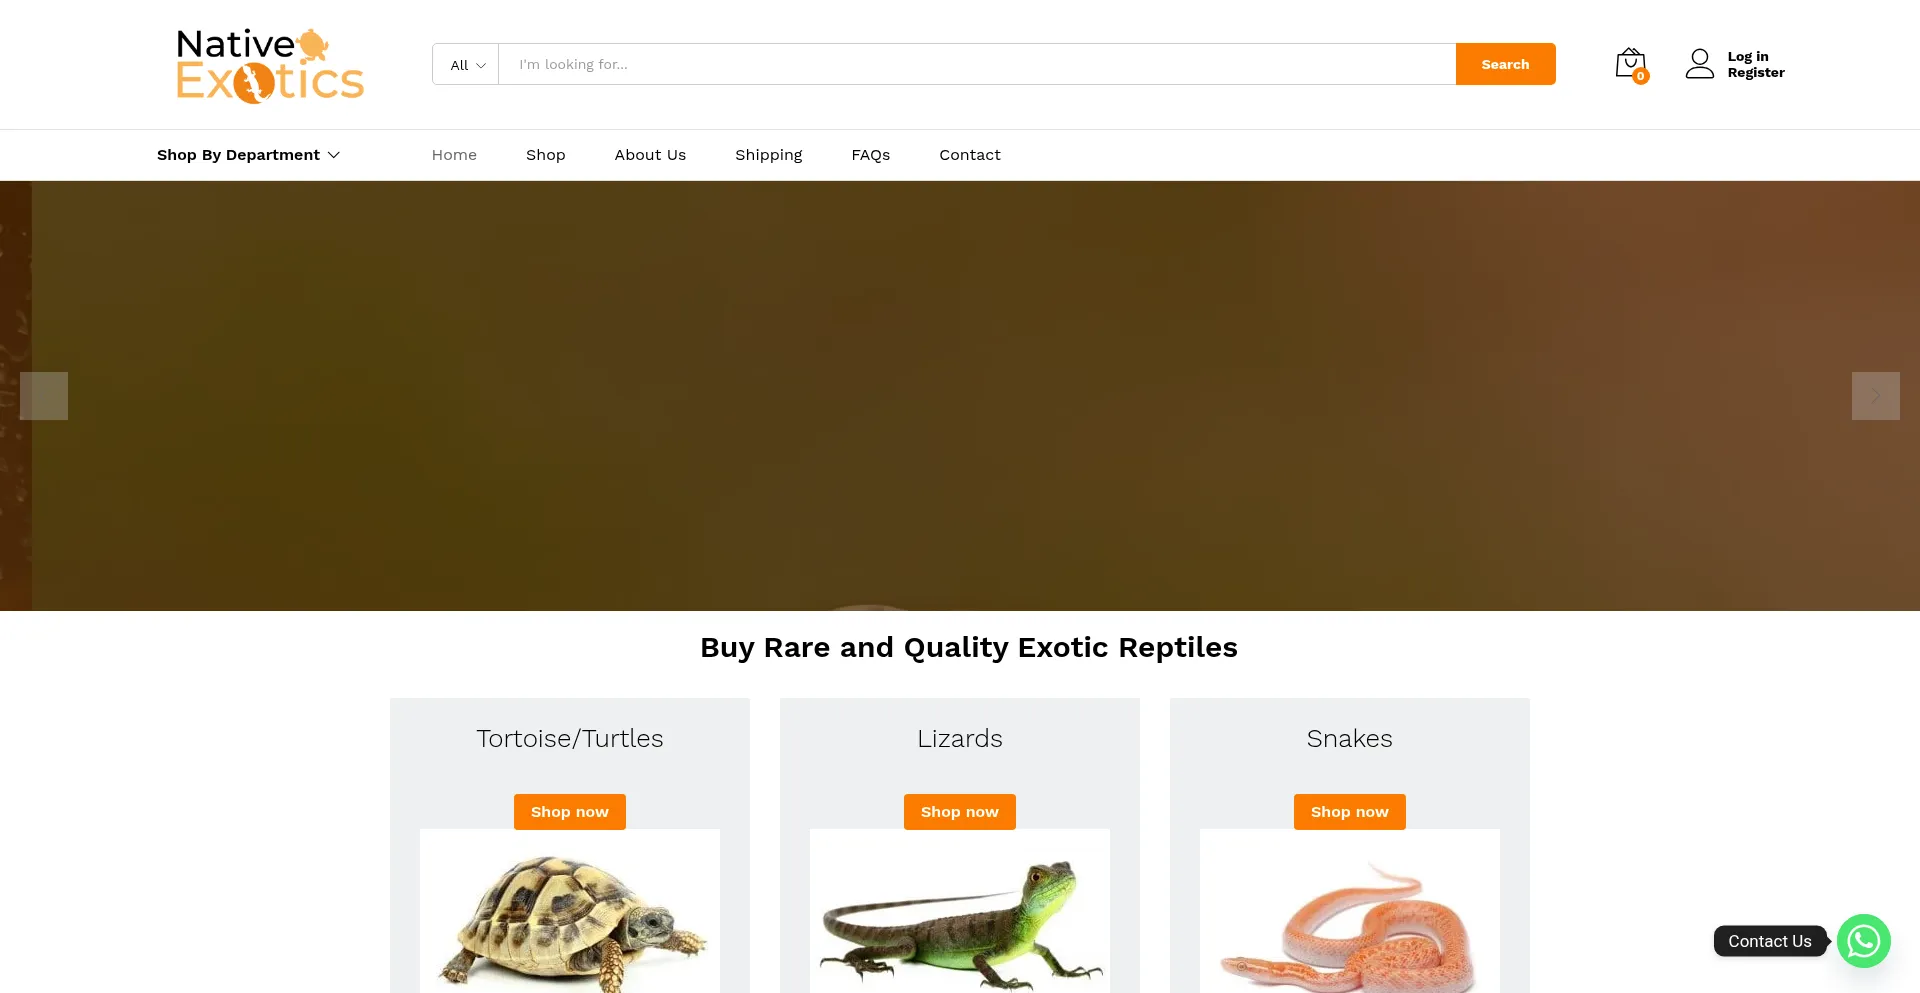Click the orange Search button
This screenshot has height=993, width=1920.
(1505, 64)
